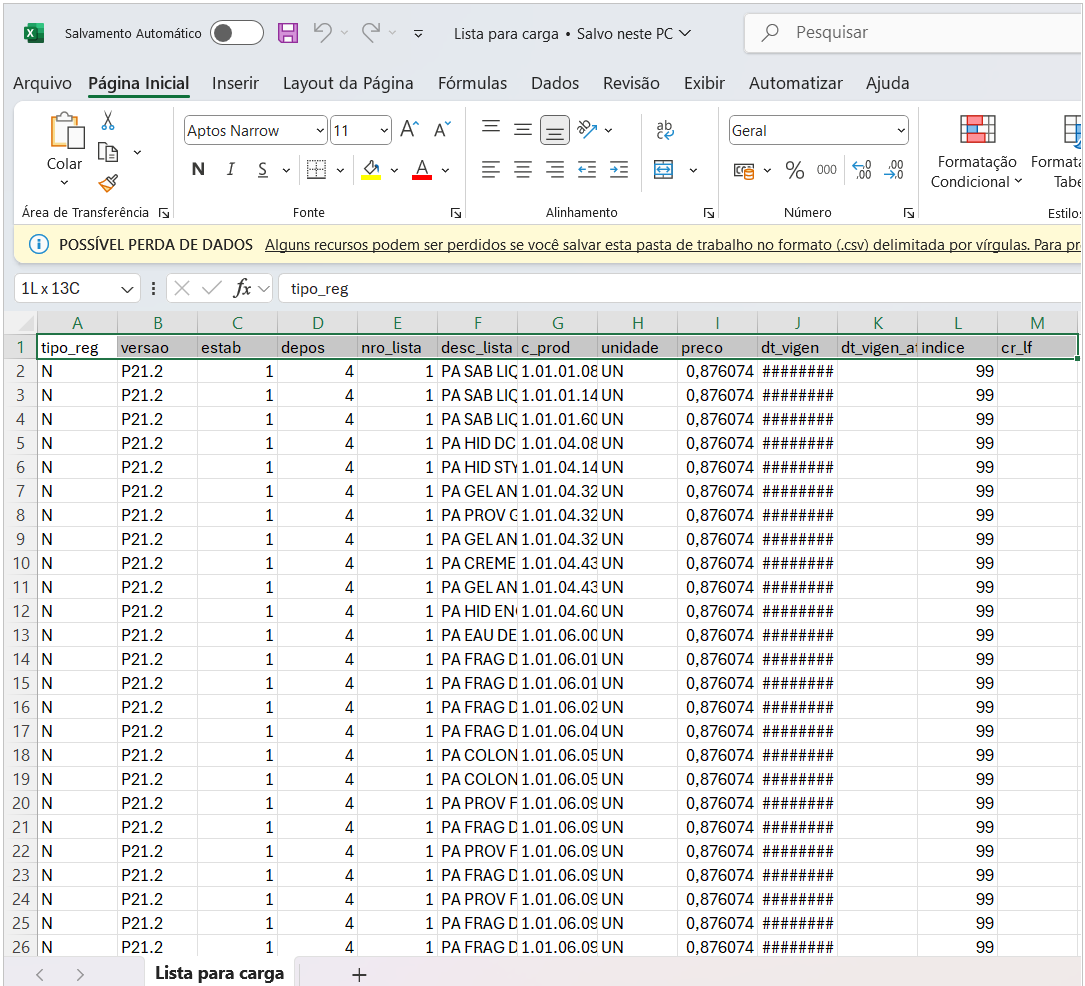
Task: Click the yellow fill color bucket
Action: 371,170
